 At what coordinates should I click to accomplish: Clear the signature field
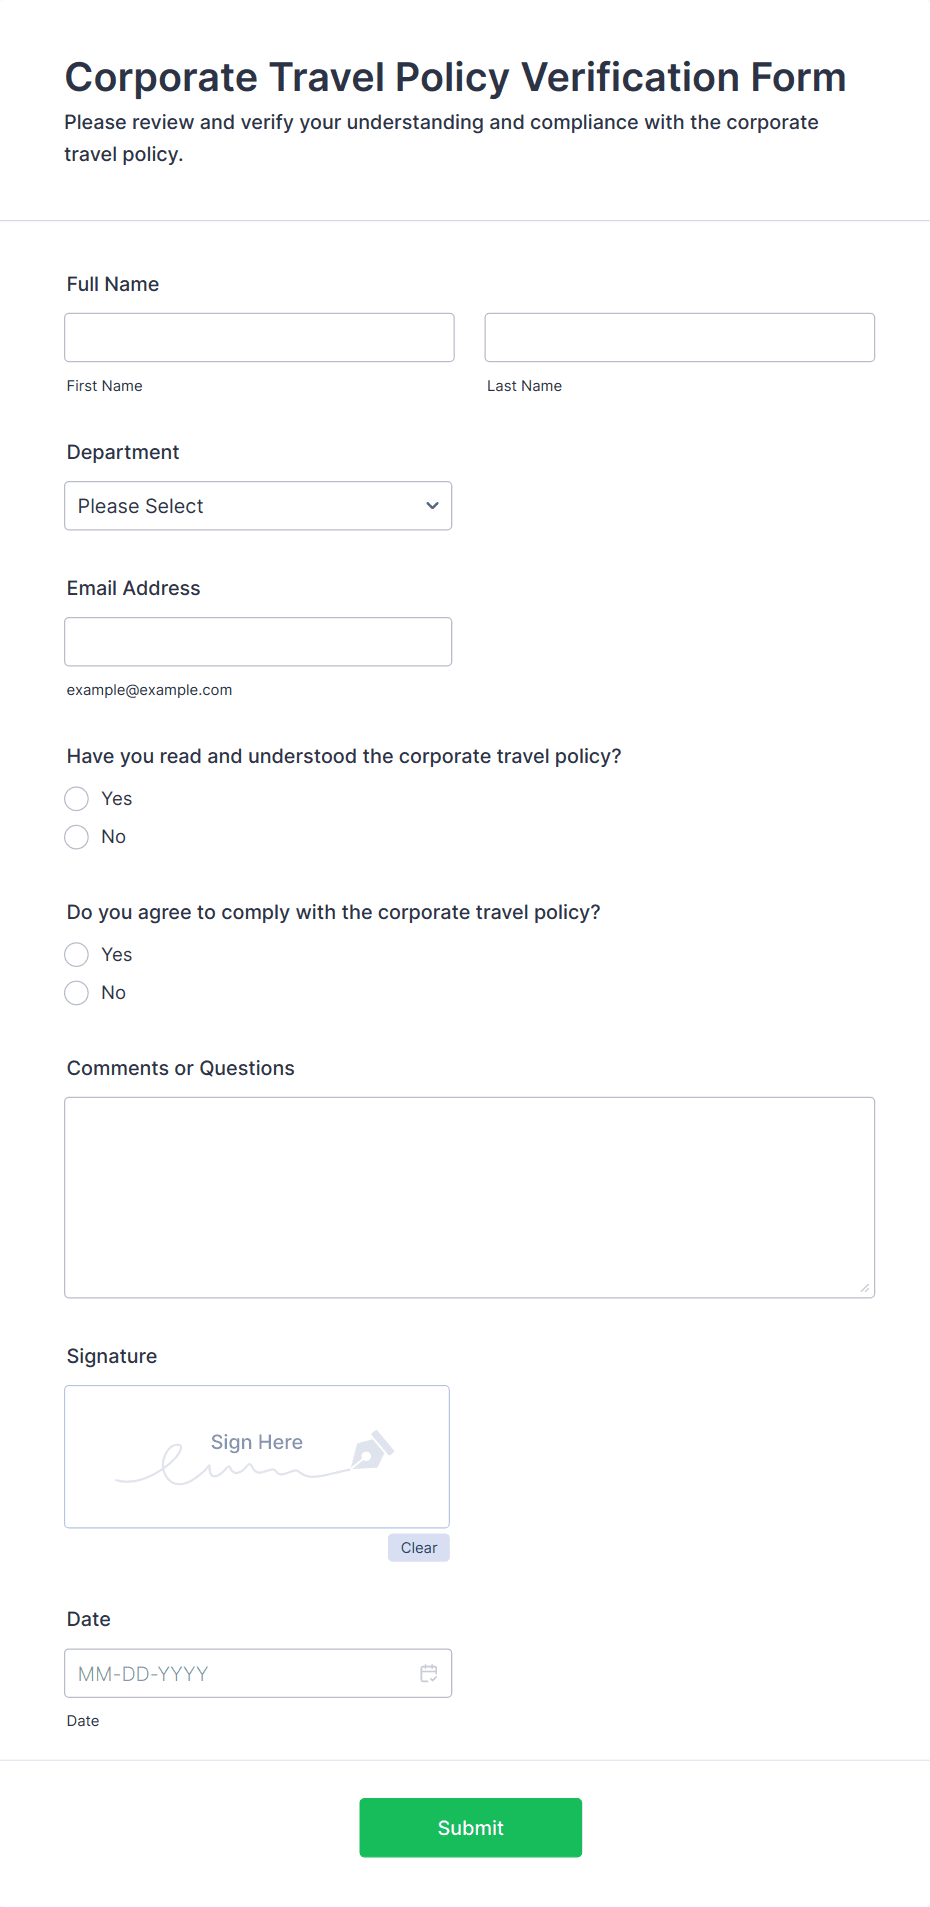tap(418, 1548)
